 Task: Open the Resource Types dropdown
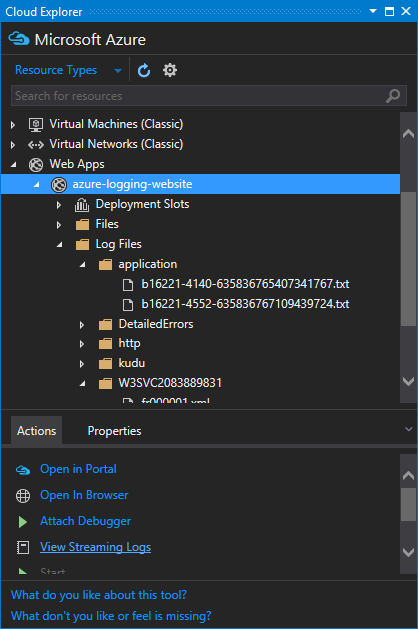68,70
